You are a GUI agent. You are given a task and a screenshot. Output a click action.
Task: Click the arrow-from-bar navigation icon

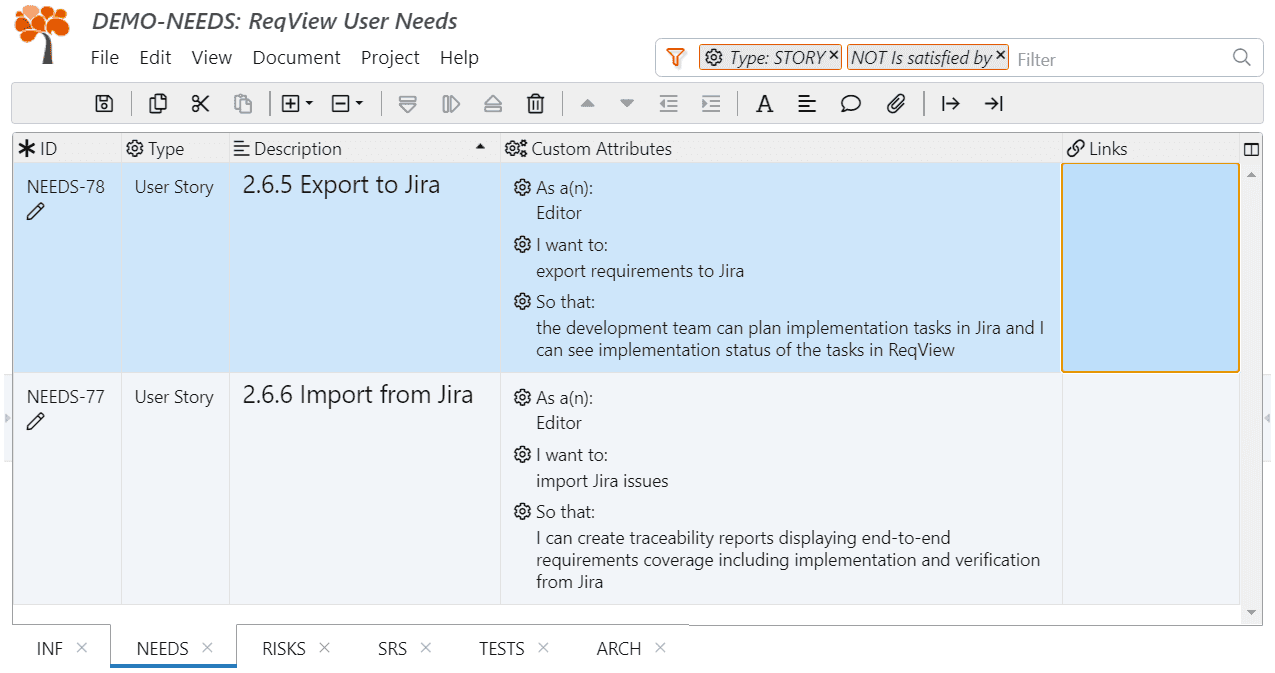tap(951, 103)
